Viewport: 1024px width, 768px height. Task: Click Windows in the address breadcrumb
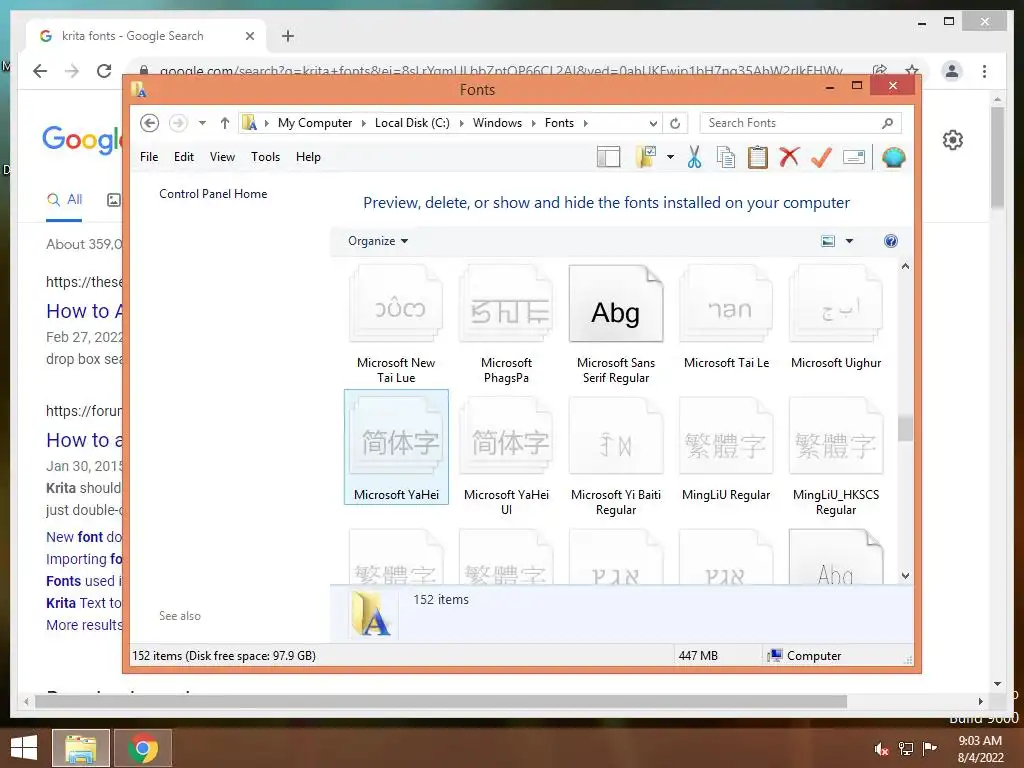497,123
